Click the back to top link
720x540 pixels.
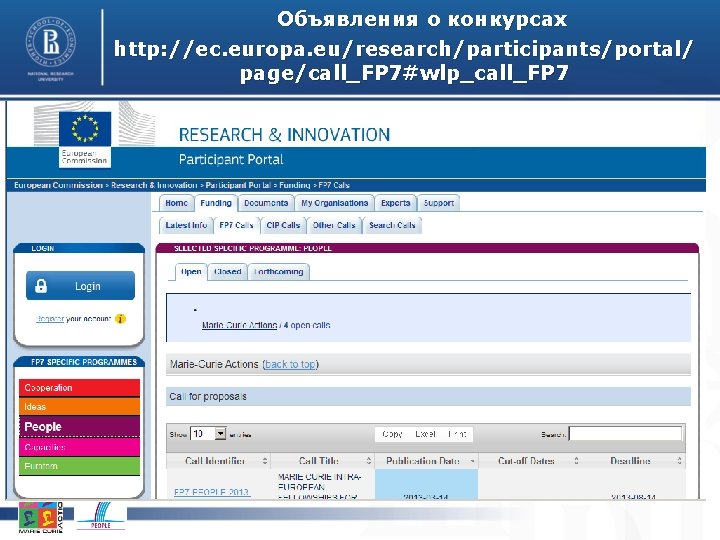(x=290, y=364)
